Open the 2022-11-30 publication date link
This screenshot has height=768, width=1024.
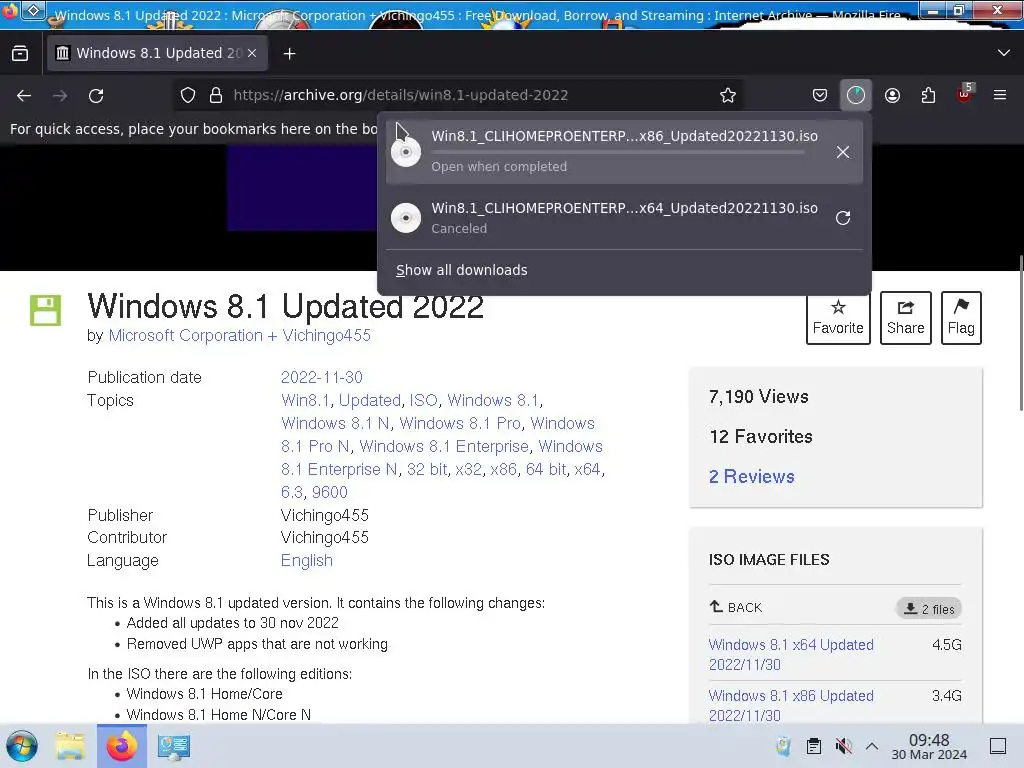321,377
